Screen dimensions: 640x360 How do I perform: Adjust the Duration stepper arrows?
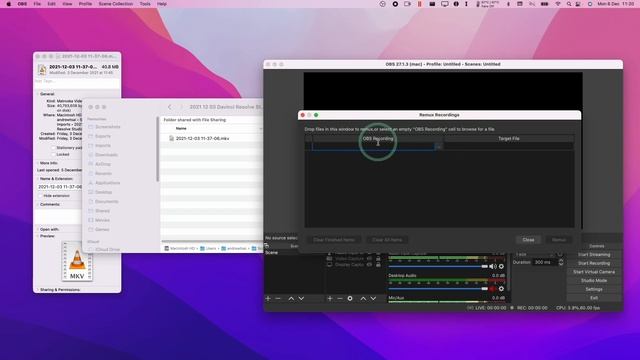click(561, 262)
